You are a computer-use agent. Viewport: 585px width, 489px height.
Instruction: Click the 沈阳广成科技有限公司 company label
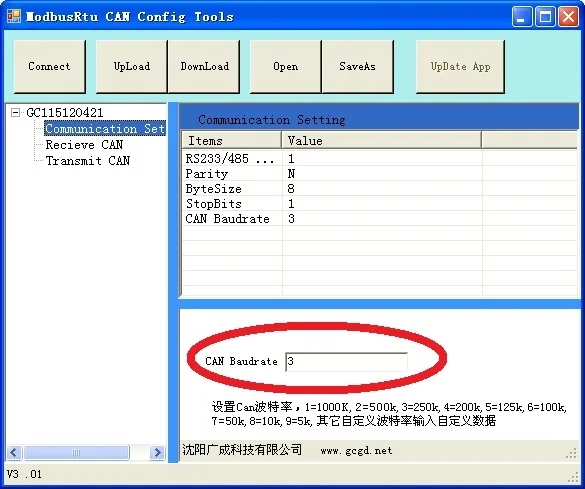242,449
